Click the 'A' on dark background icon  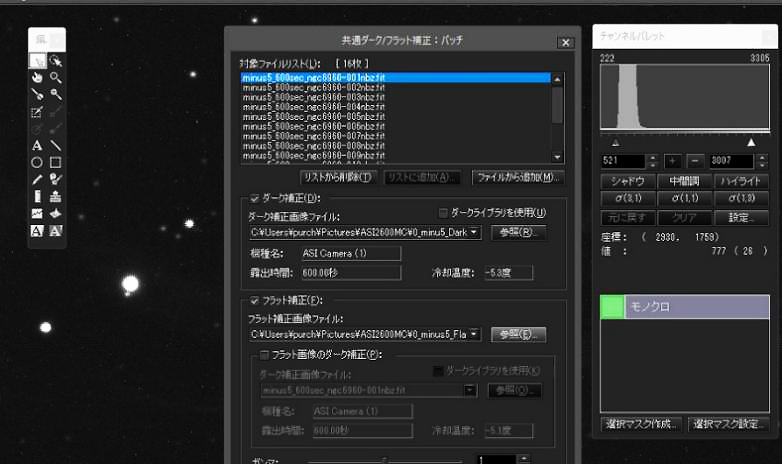pos(56,231)
